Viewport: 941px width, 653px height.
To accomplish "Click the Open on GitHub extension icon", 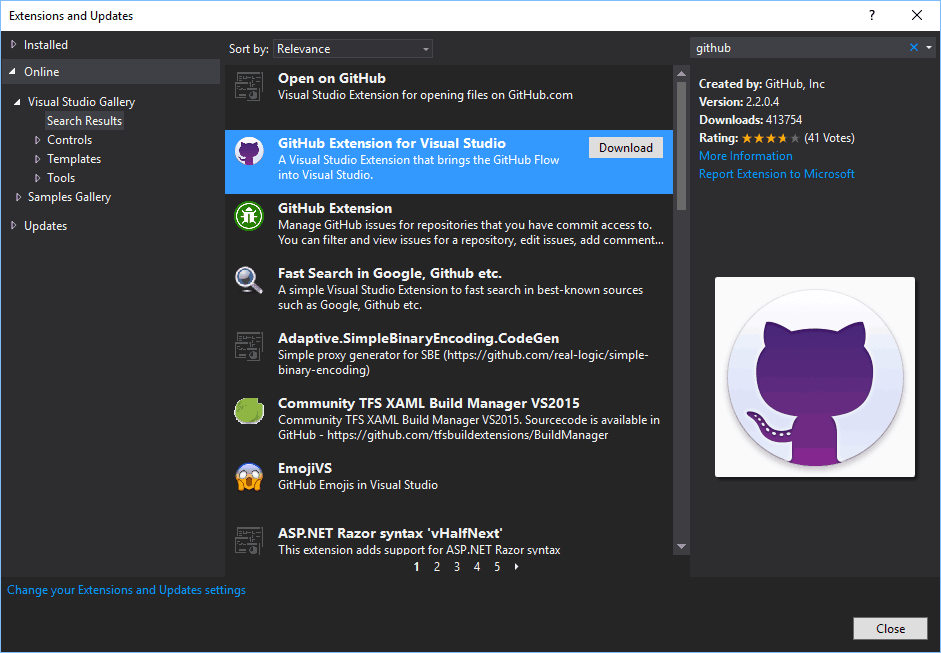I will (248, 86).
